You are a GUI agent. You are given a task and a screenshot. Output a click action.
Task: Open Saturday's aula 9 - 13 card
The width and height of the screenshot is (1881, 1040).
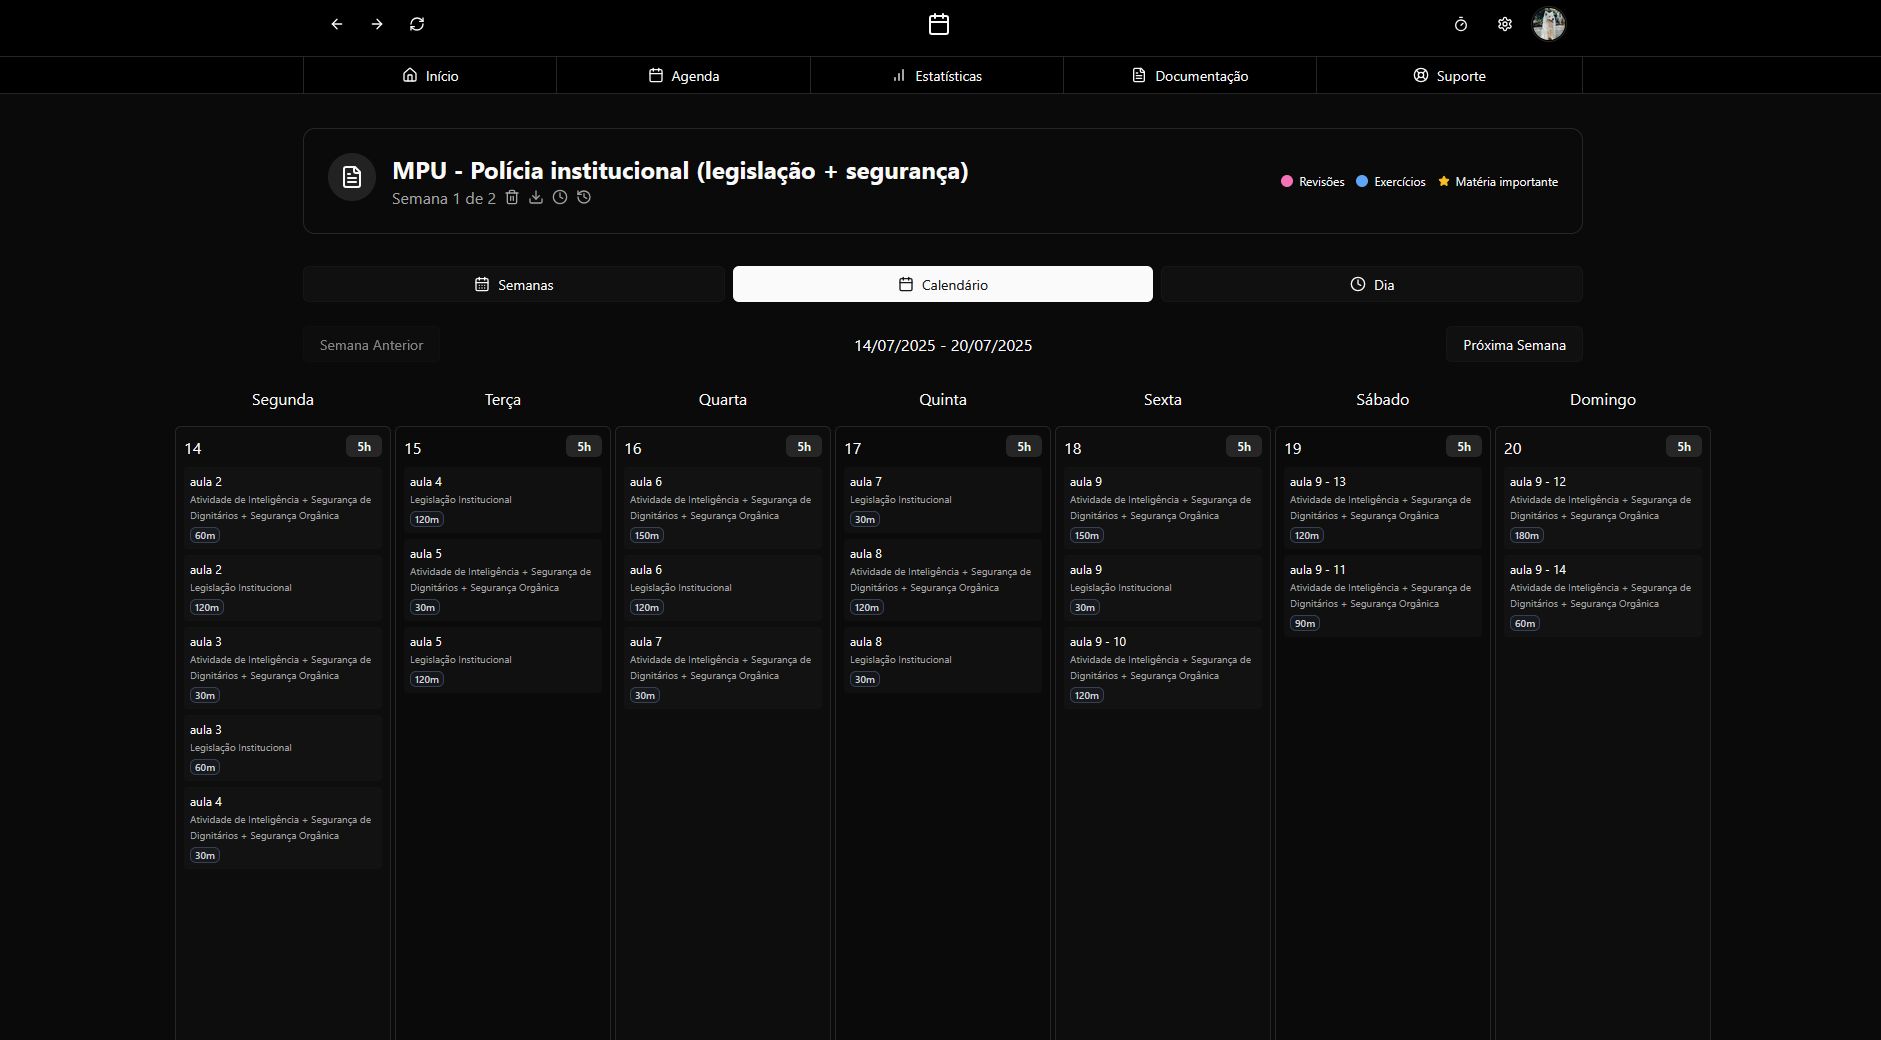(1383, 508)
